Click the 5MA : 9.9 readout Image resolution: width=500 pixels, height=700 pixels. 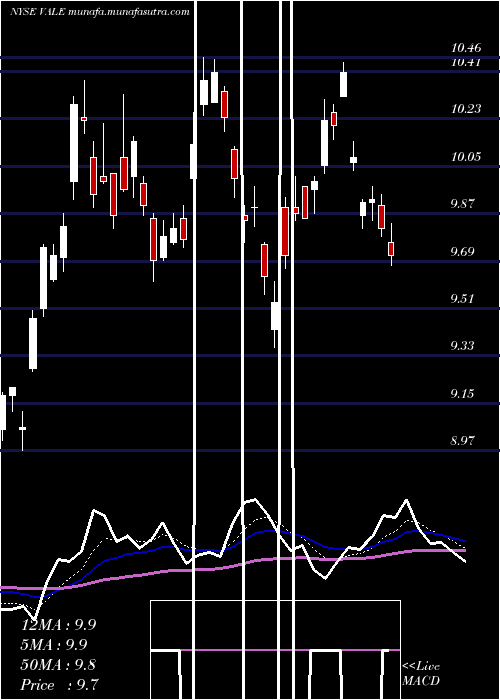54,645
